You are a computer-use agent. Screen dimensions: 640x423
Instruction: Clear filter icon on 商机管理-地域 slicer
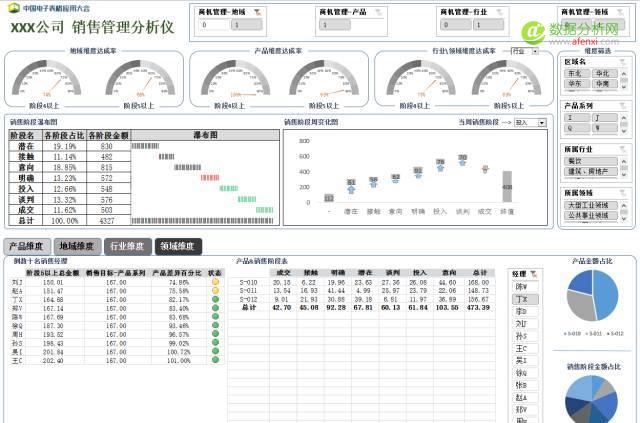[258, 12]
